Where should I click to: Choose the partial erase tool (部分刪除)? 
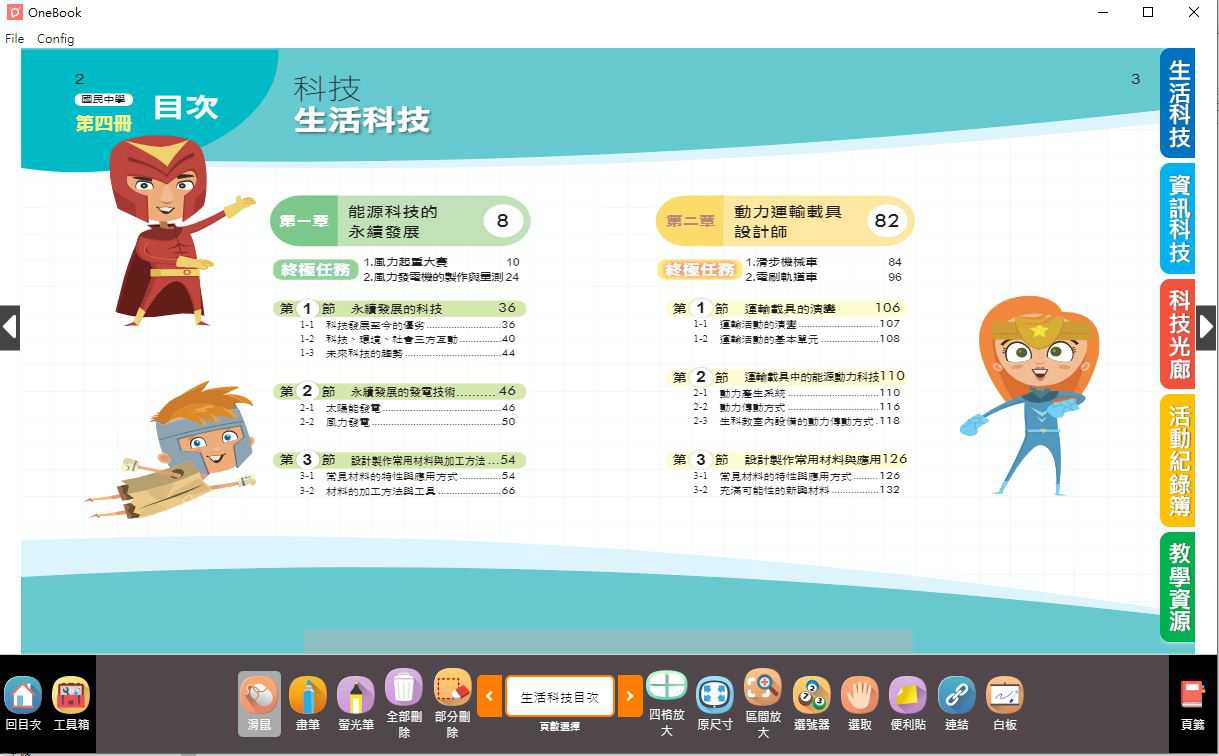[x=452, y=704]
